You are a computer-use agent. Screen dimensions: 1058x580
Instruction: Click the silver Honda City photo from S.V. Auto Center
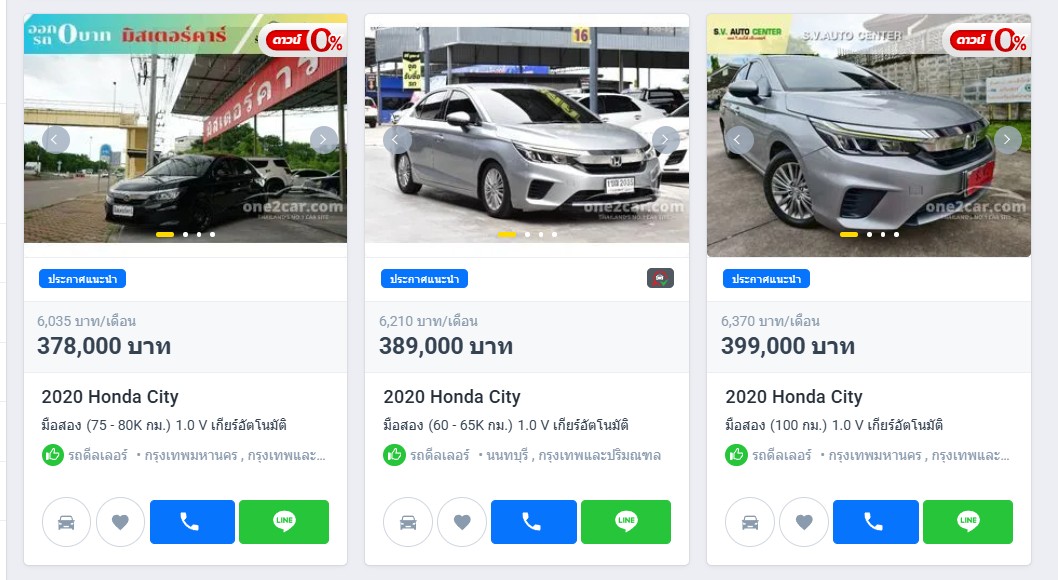pyautogui.click(x=868, y=135)
